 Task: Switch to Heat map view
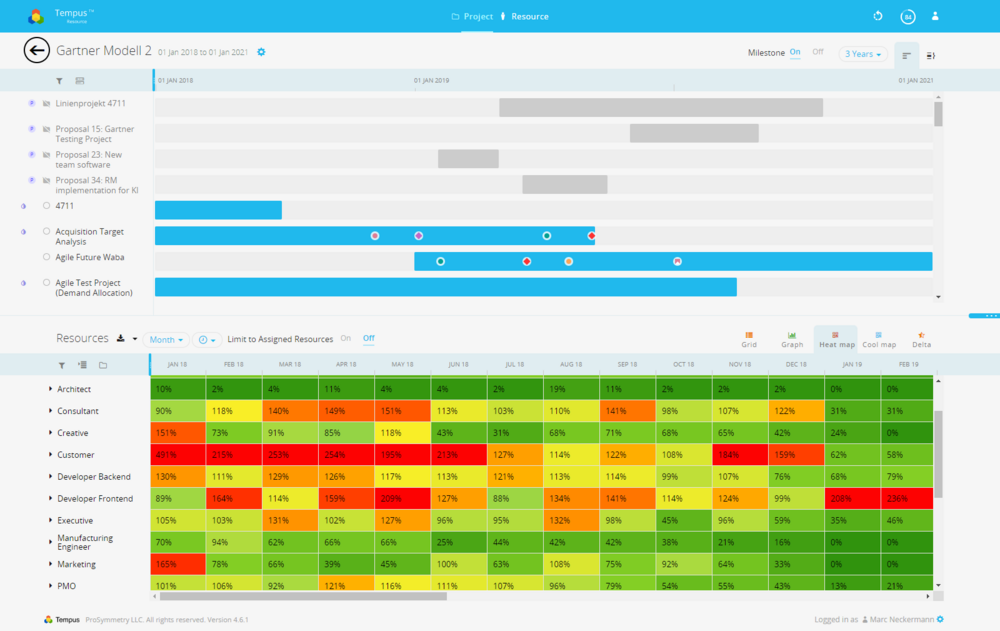(x=836, y=339)
